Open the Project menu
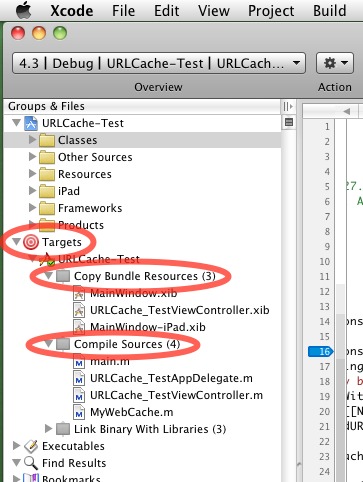This screenshot has width=363, height=482. [271, 11]
